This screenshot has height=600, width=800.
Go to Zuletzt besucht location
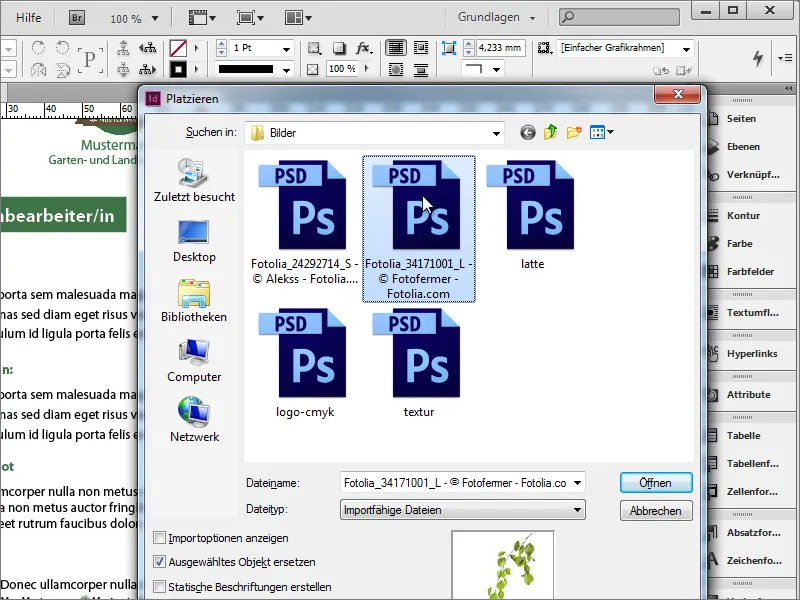(194, 180)
